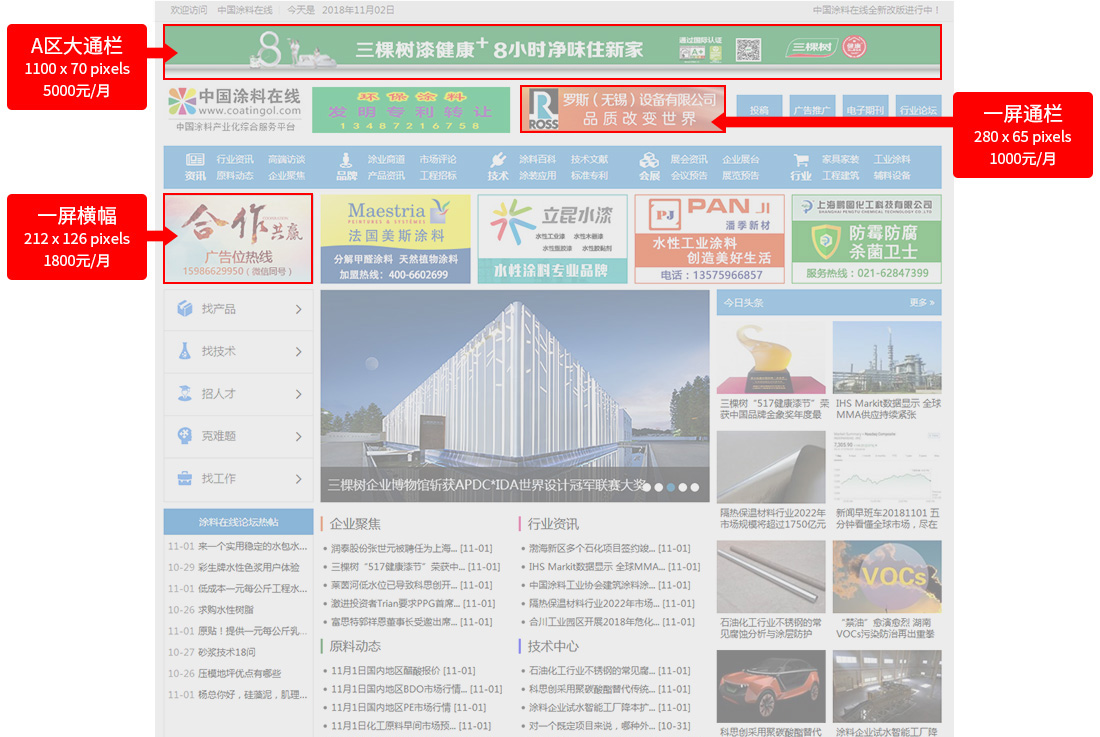Image resolution: width=1100 pixels, height=737 pixels.
Task: Open the 行业资讯 navigation item
Action: pyautogui.click(x=235, y=159)
